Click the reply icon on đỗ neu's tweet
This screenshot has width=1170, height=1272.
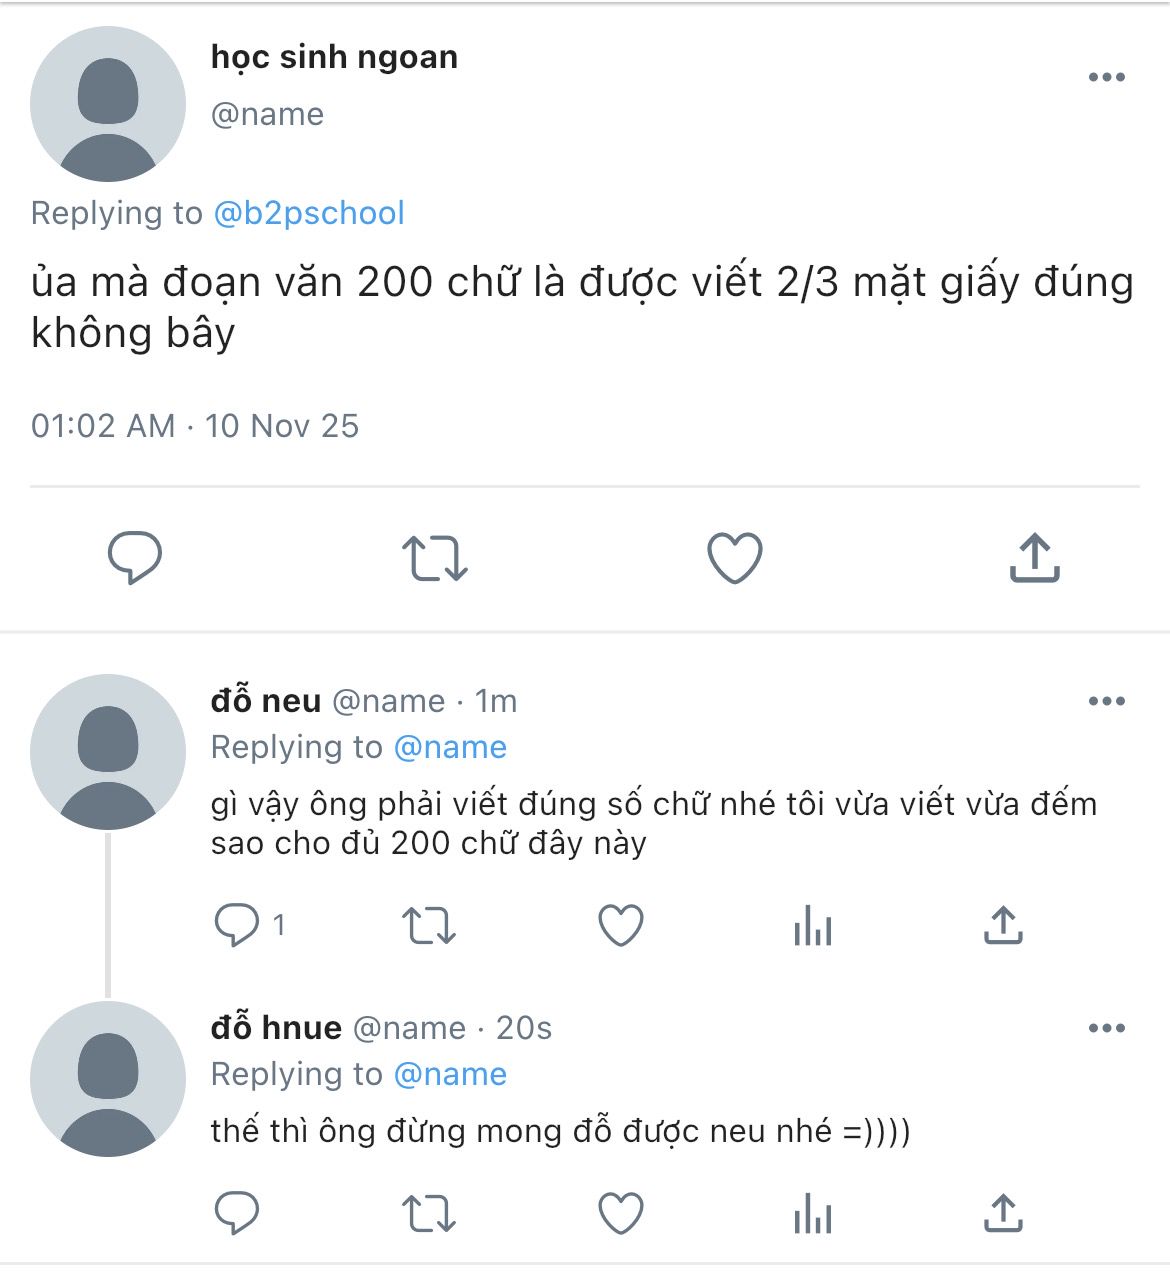(237, 925)
